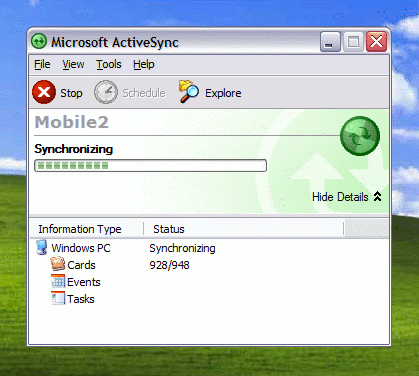The height and width of the screenshot is (376, 419).
Task: Click the Mobile2 device name
Action: pyautogui.click(x=72, y=122)
